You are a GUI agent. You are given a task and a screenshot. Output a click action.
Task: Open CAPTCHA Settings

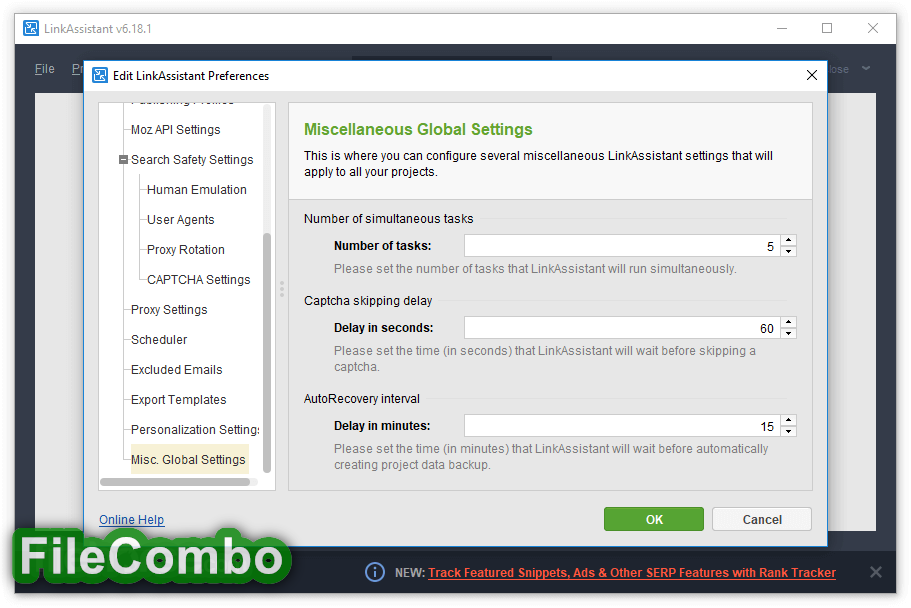click(198, 280)
